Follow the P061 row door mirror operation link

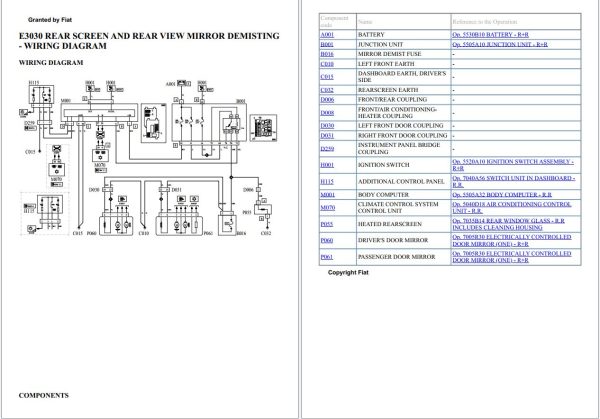(512, 257)
